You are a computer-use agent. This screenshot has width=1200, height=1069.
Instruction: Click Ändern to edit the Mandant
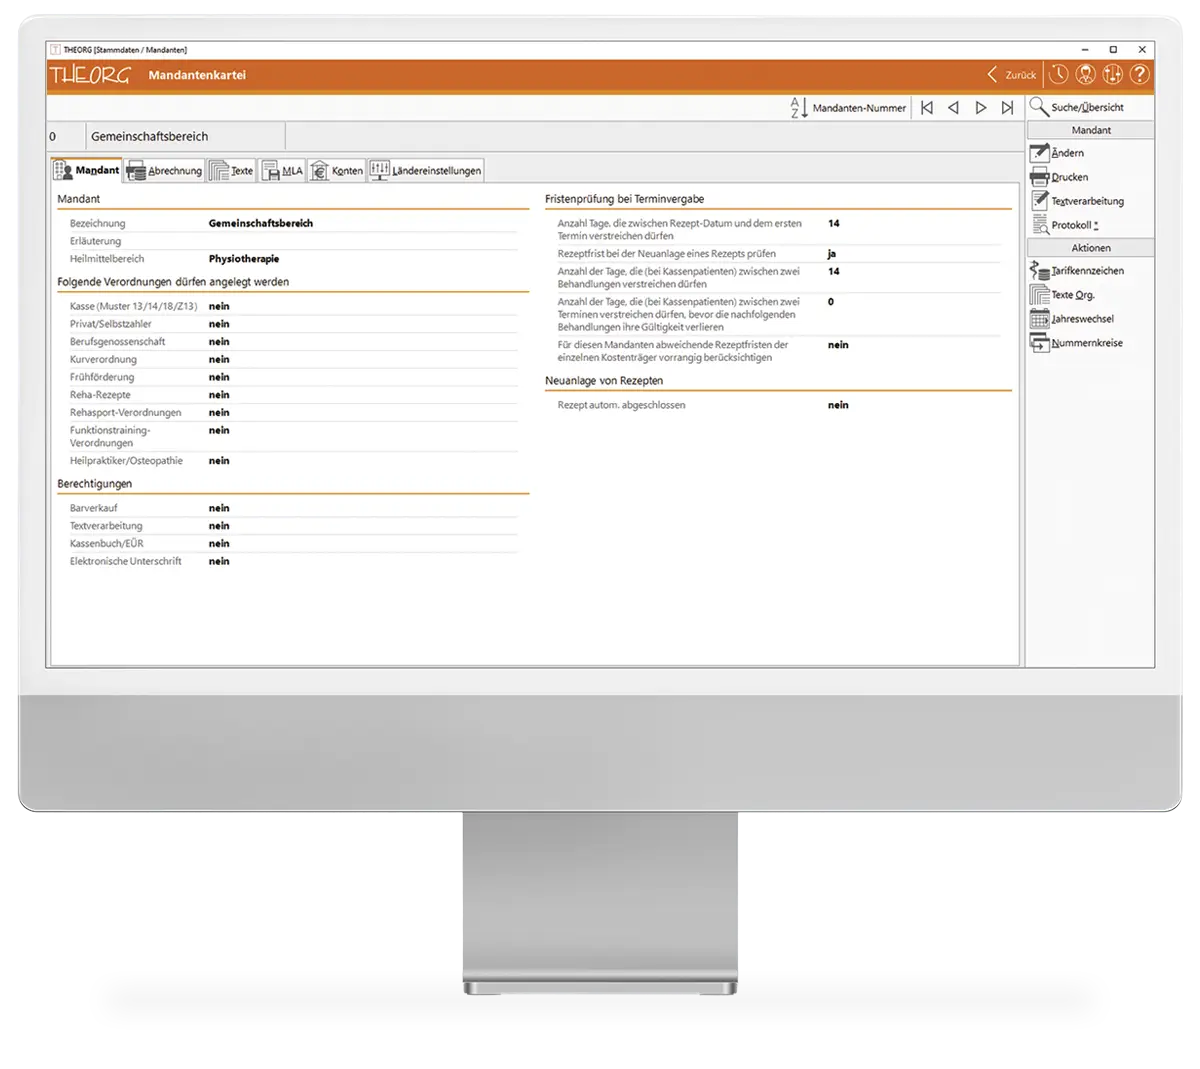pyautogui.click(x=1067, y=153)
